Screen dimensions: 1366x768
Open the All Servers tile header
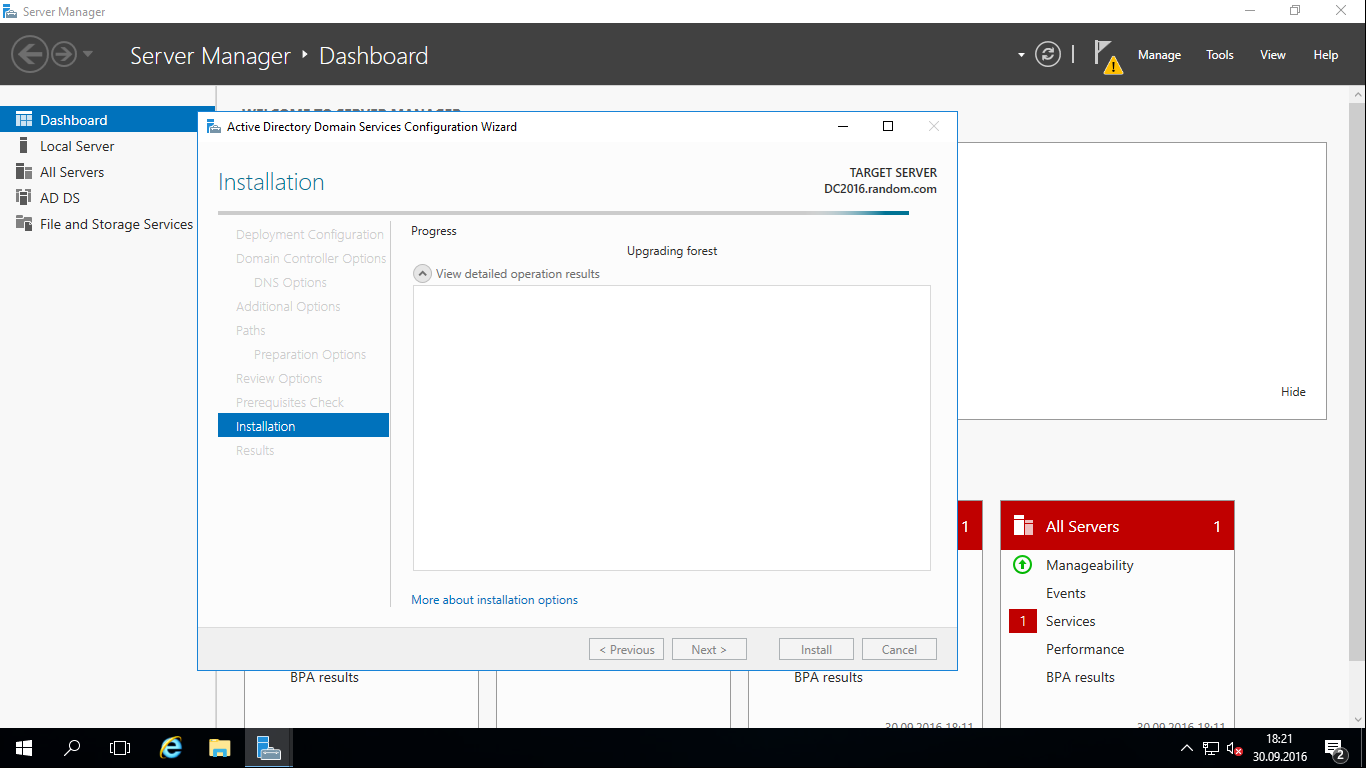click(1117, 526)
